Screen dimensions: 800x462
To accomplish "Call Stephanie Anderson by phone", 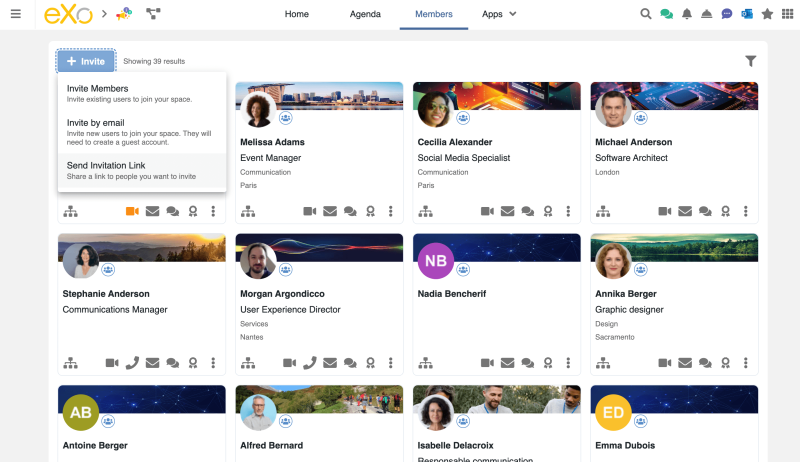I will click(x=132, y=363).
